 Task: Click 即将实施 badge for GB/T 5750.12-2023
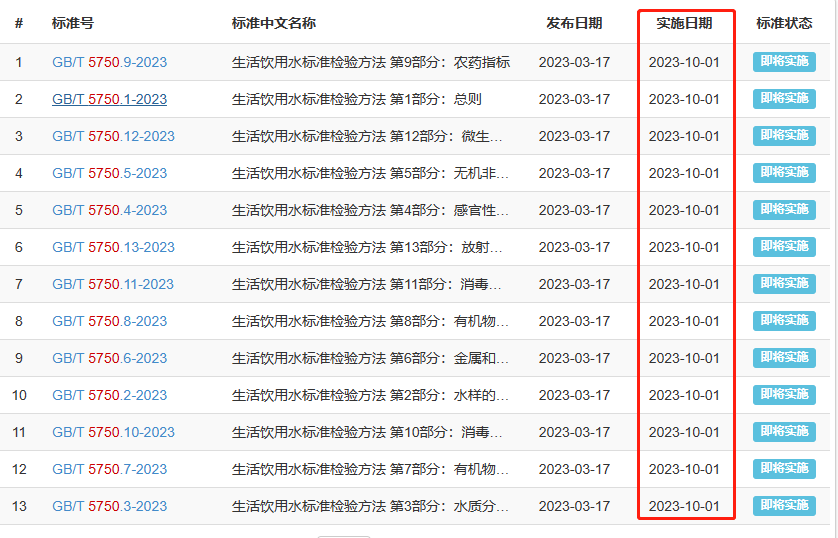(784, 136)
